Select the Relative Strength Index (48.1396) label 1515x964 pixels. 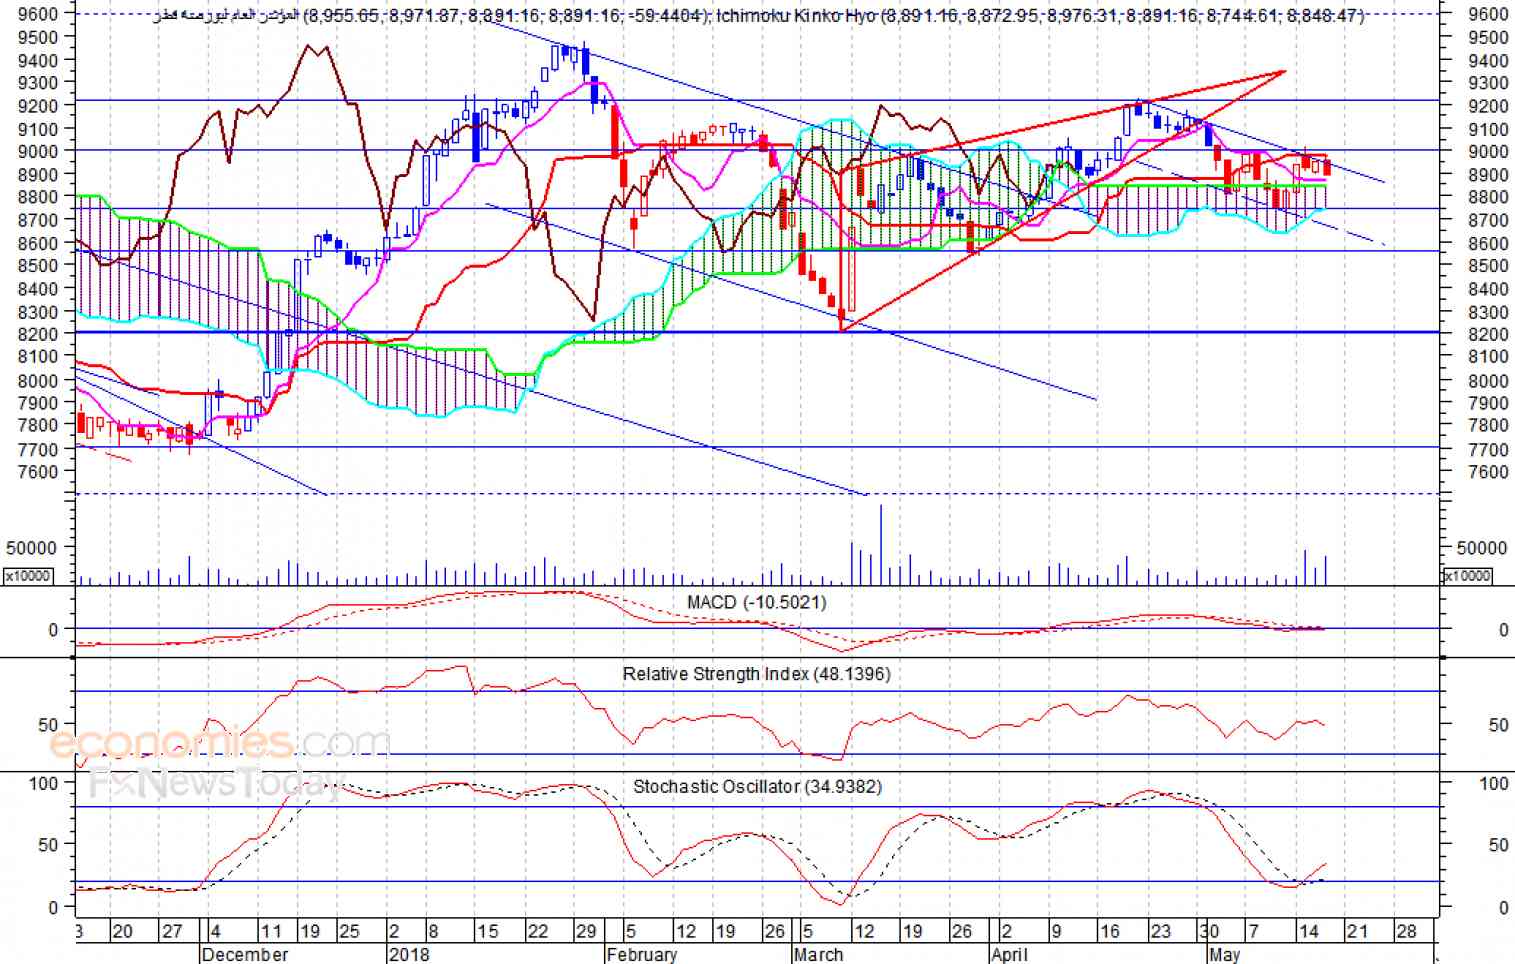click(756, 674)
